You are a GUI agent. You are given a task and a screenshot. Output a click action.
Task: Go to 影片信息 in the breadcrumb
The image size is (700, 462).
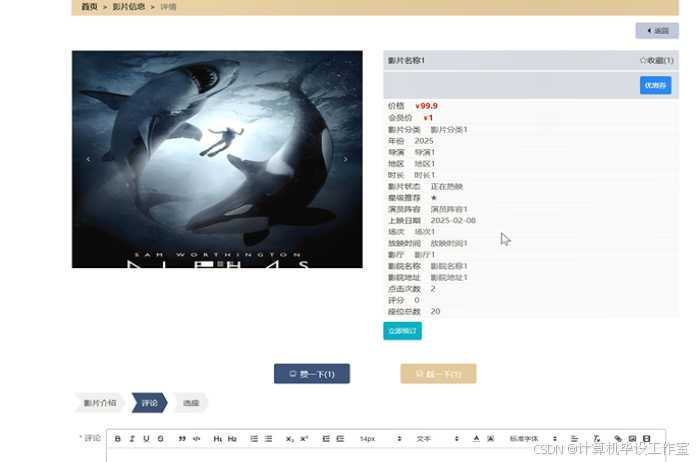pos(129,7)
